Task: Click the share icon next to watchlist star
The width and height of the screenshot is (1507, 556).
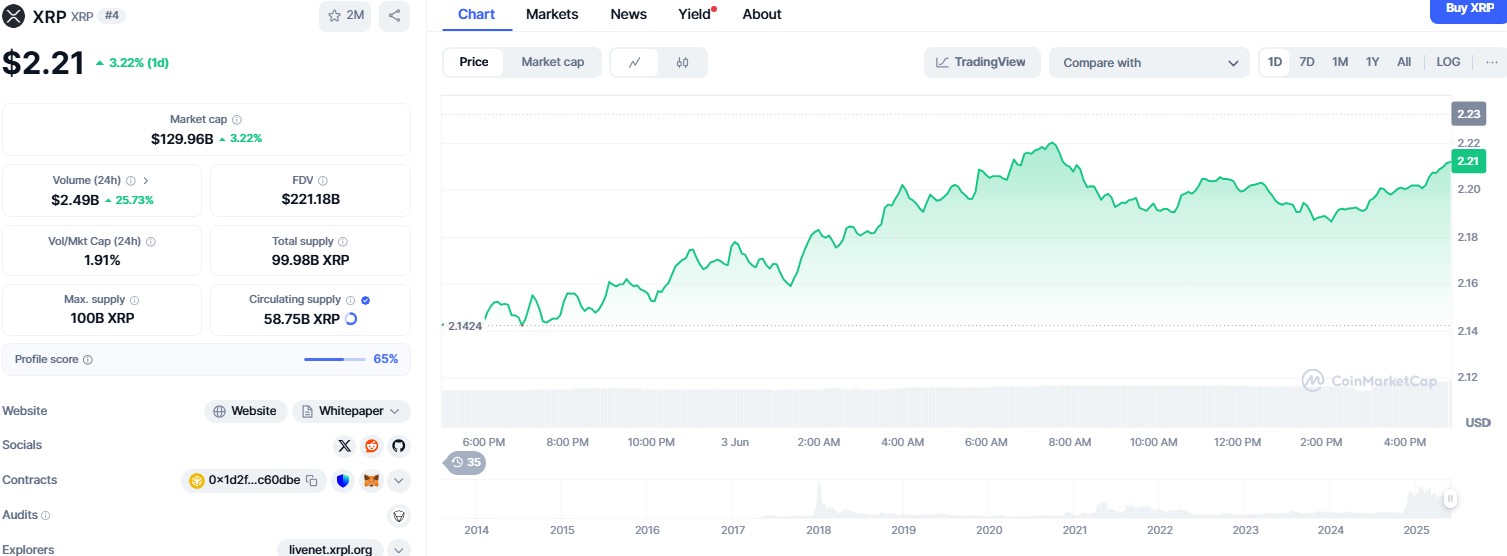Action: click(x=394, y=16)
